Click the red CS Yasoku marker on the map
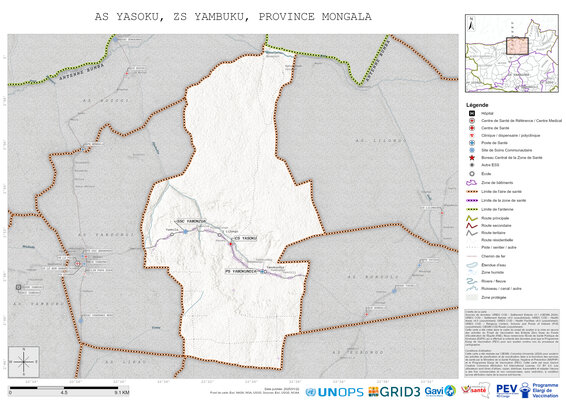 pyautogui.click(x=231, y=244)
